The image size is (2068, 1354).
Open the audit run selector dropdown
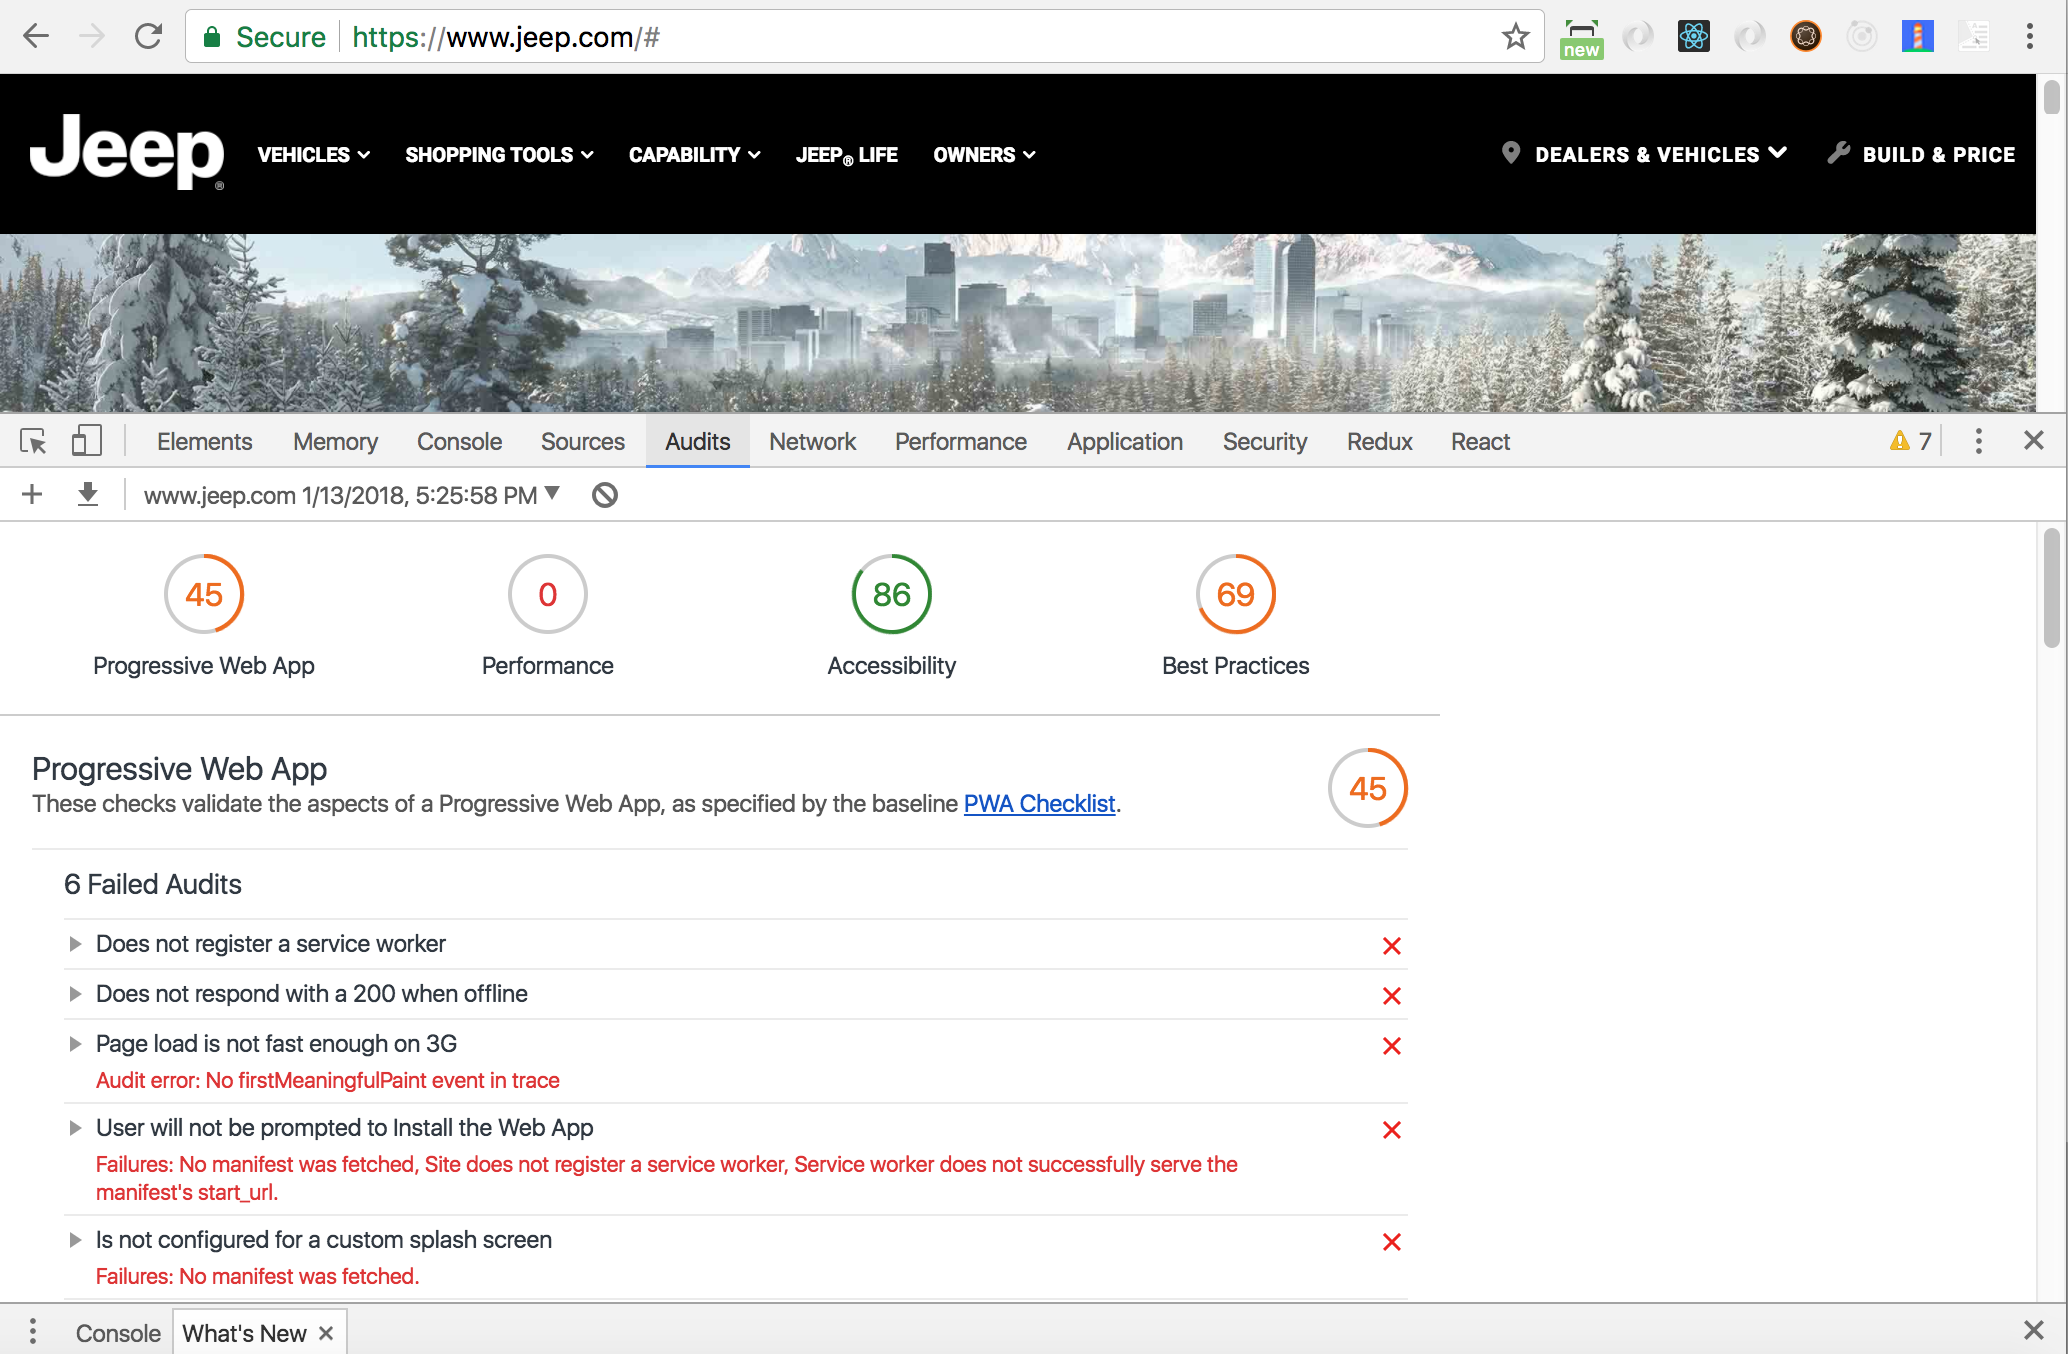click(351, 495)
